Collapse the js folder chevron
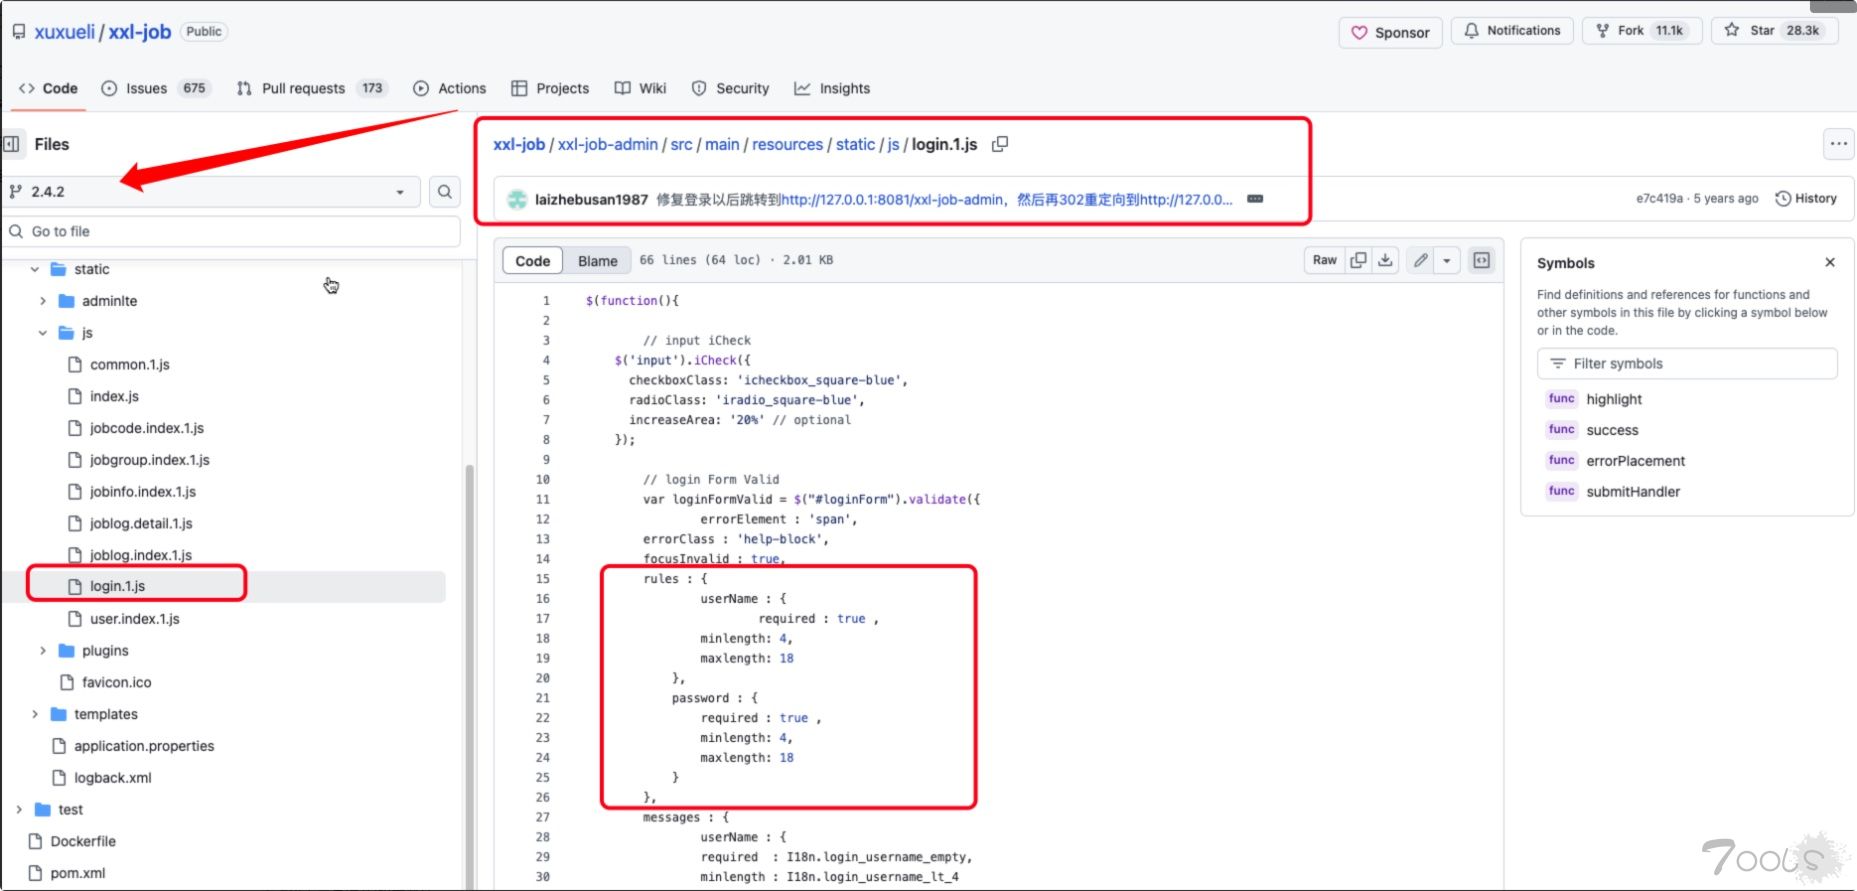The height and width of the screenshot is (891, 1857). tap(43, 333)
